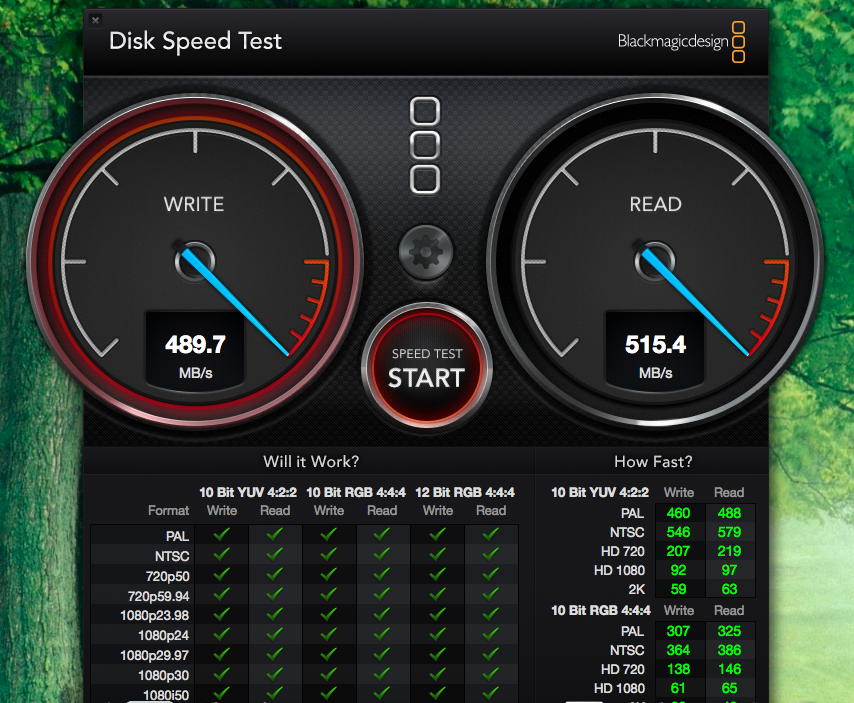Click the 1080p23.98 format row label

(155, 616)
